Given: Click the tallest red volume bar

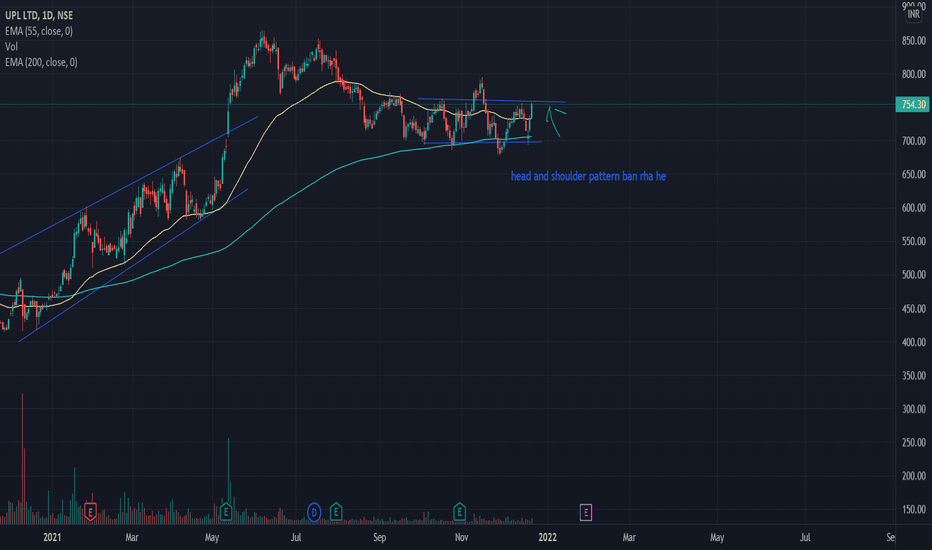Looking at the screenshot, I should pyautogui.click(x=23, y=458).
